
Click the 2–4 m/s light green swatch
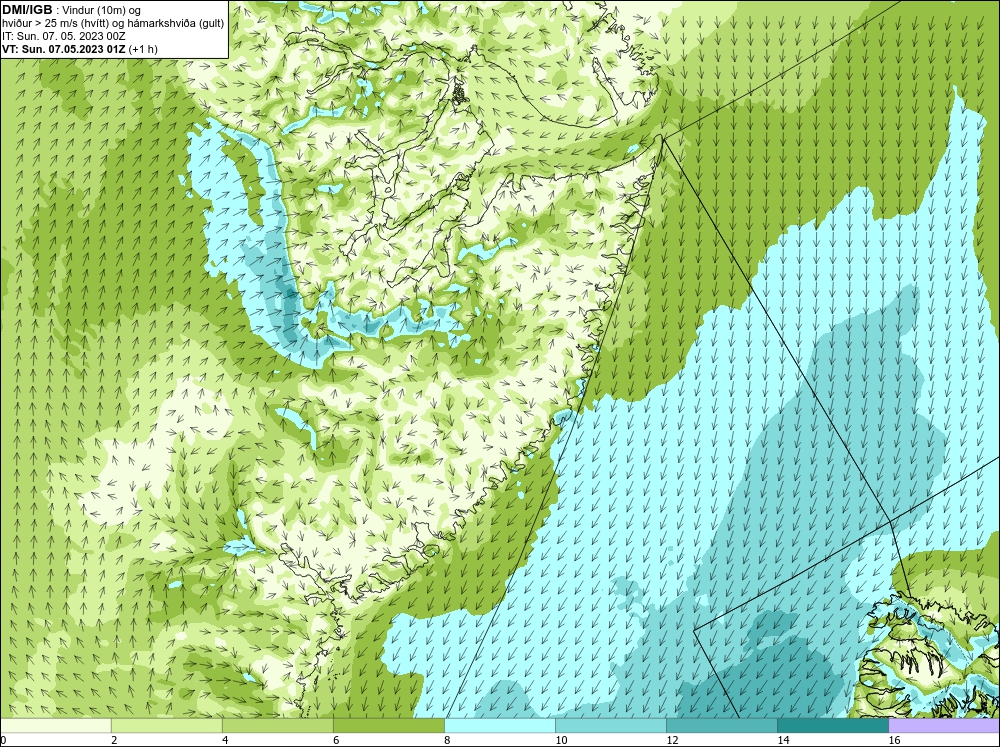166,725
